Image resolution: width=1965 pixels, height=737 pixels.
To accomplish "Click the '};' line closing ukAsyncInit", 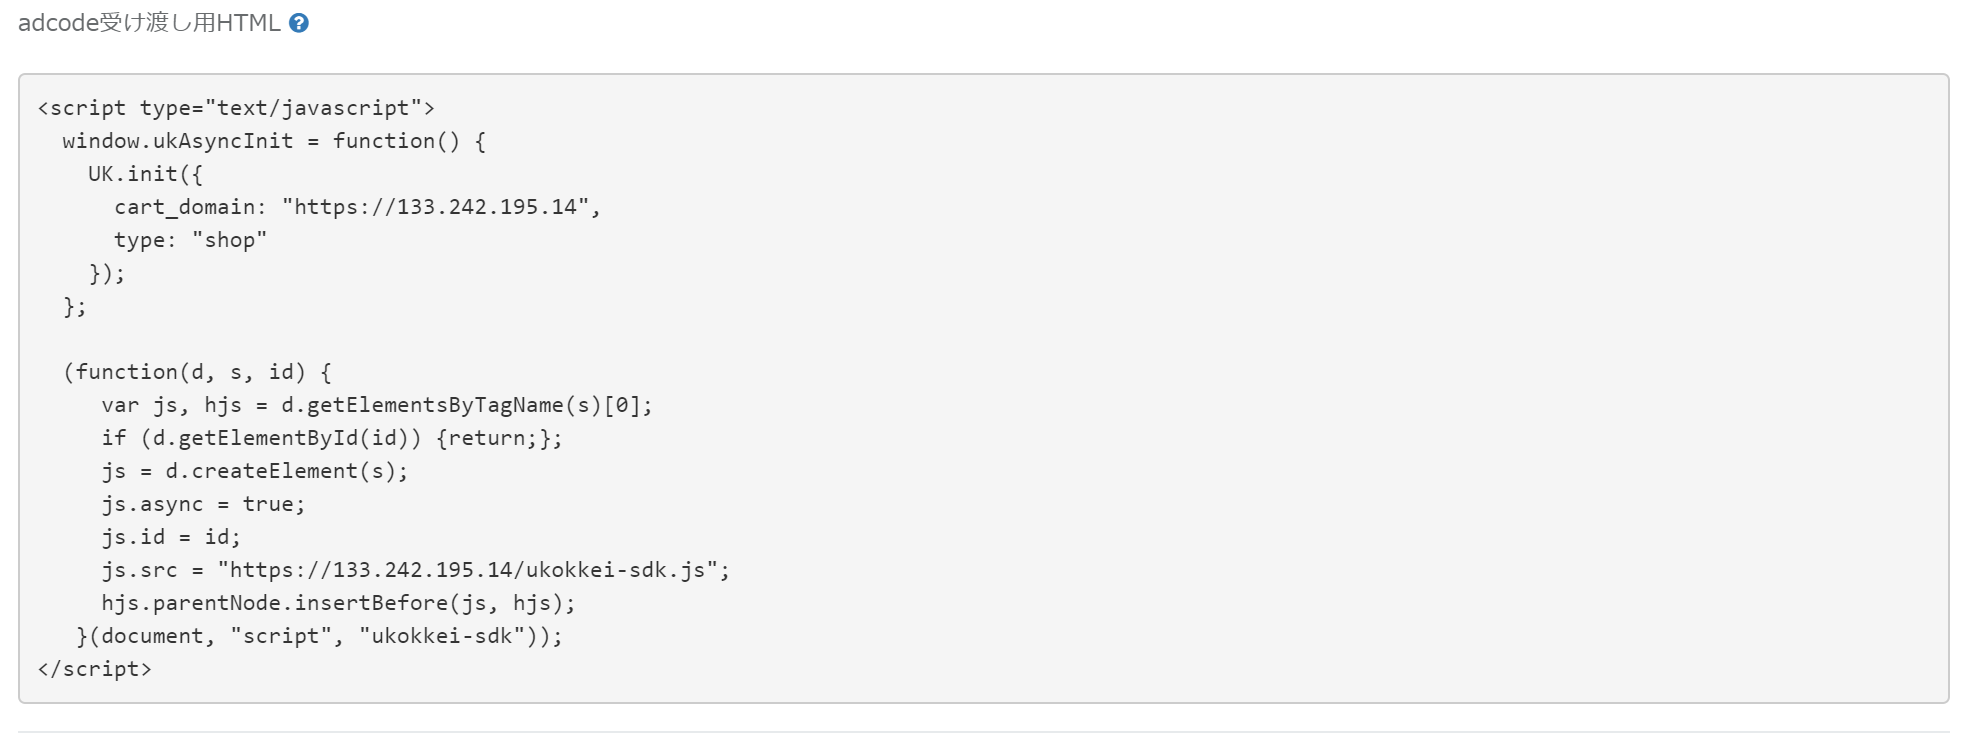I will click(75, 306).
